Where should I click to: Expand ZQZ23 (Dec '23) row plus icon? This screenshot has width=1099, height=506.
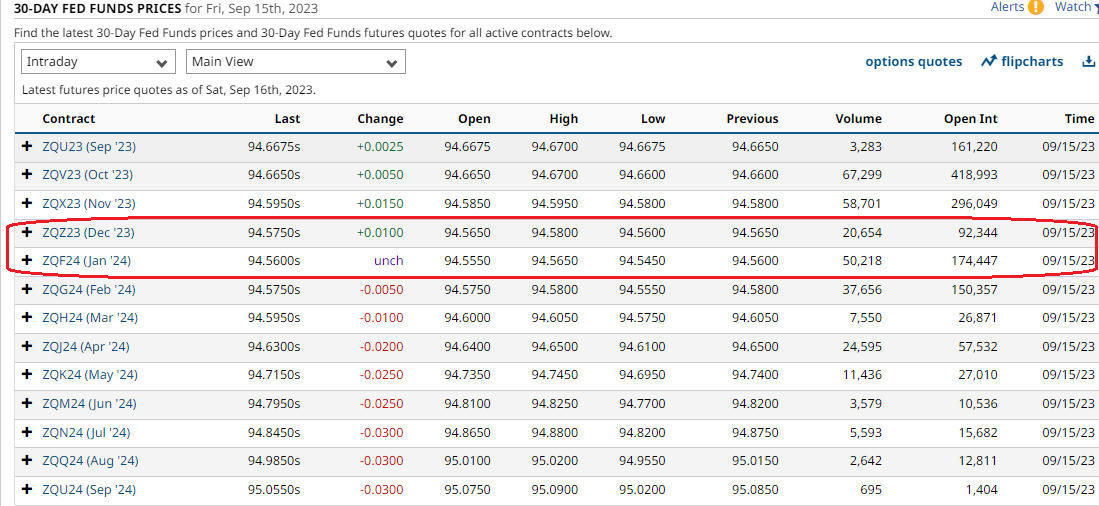click(27, 232)
